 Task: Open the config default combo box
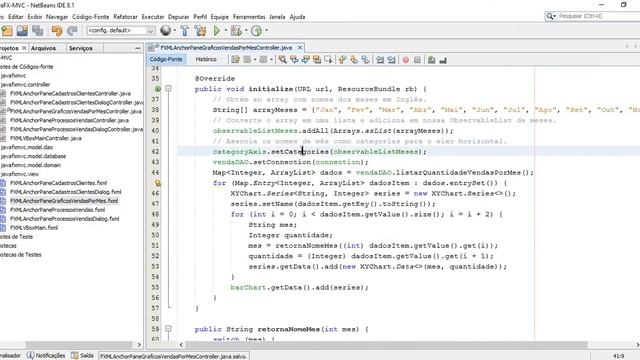[121, 31]
